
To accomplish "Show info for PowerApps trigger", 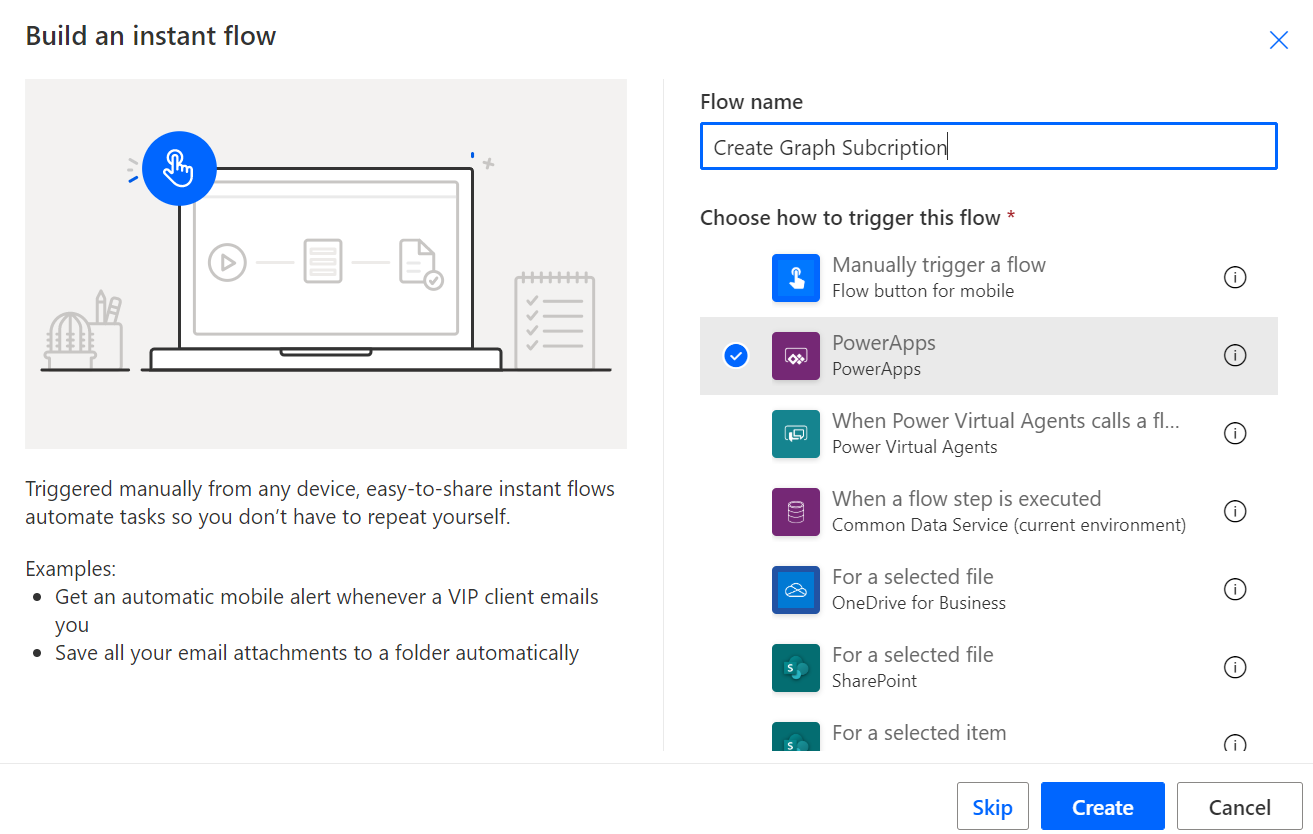I will click(1235, 356).
